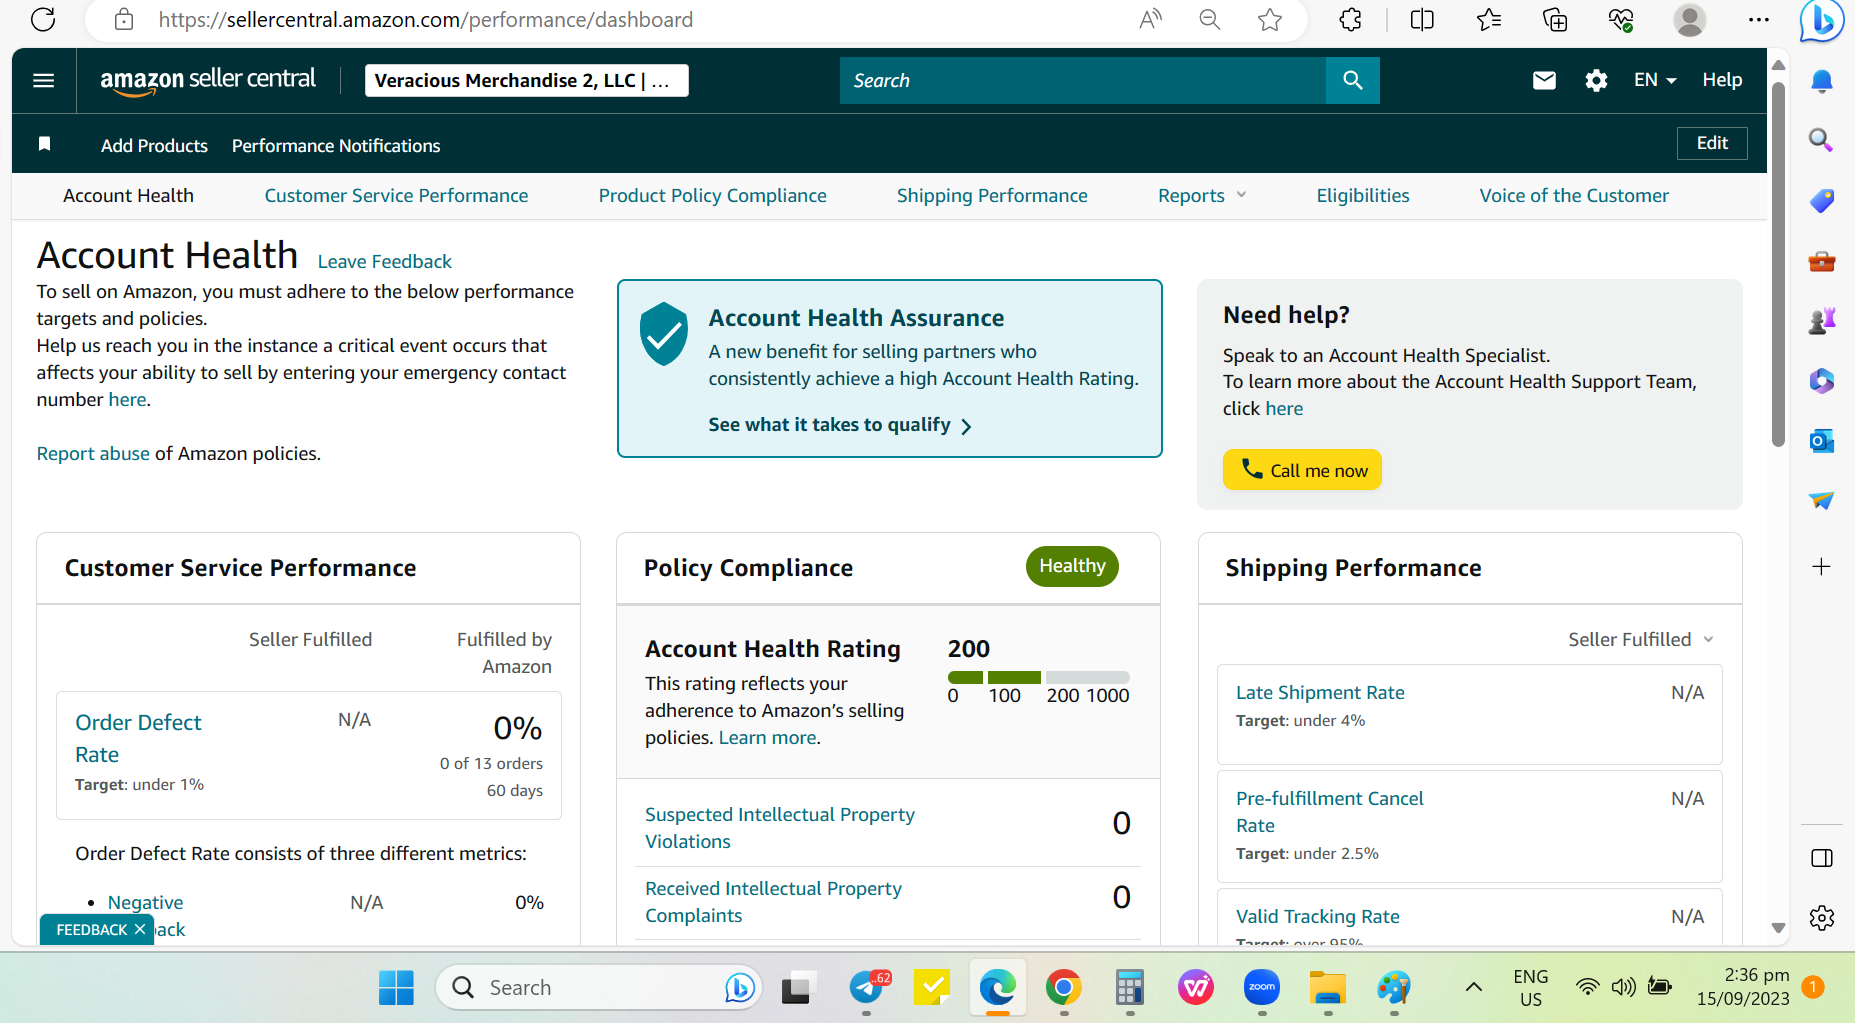This screenshot has width=1855, height=1023.
Task: Open the Favorites list icon
Action: click(x=1489, y=19)
